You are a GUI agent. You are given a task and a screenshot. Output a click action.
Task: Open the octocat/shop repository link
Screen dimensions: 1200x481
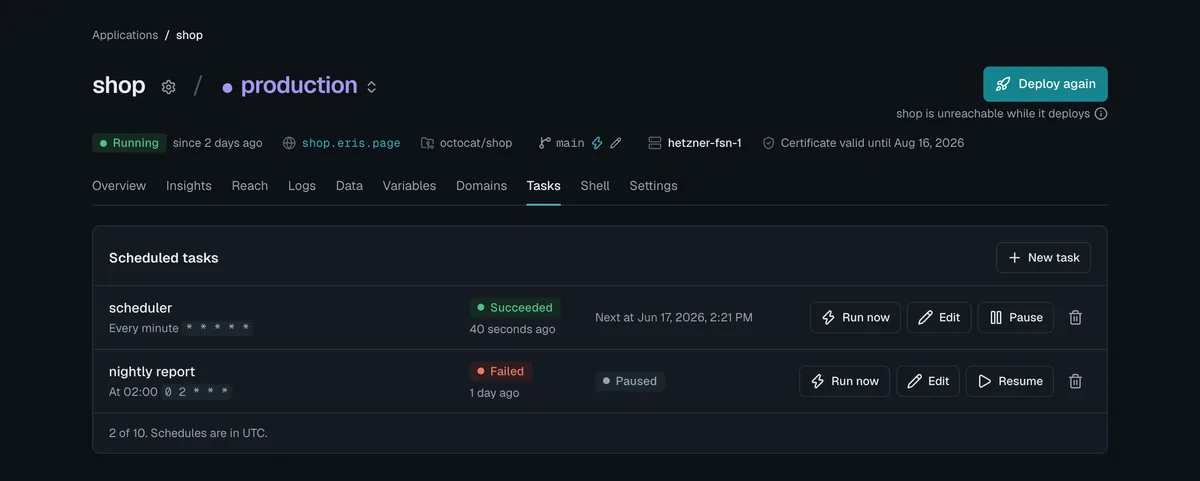coord(476,143)
